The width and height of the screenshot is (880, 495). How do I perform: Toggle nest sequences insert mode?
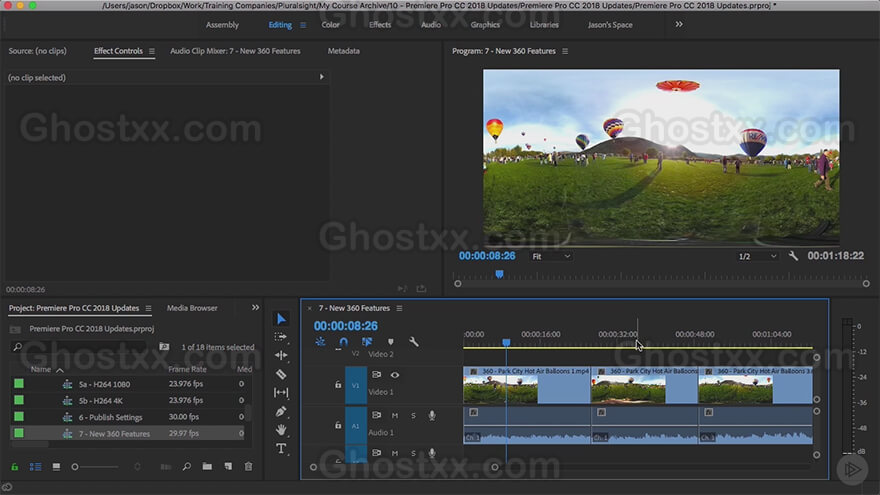pos(320,342)
